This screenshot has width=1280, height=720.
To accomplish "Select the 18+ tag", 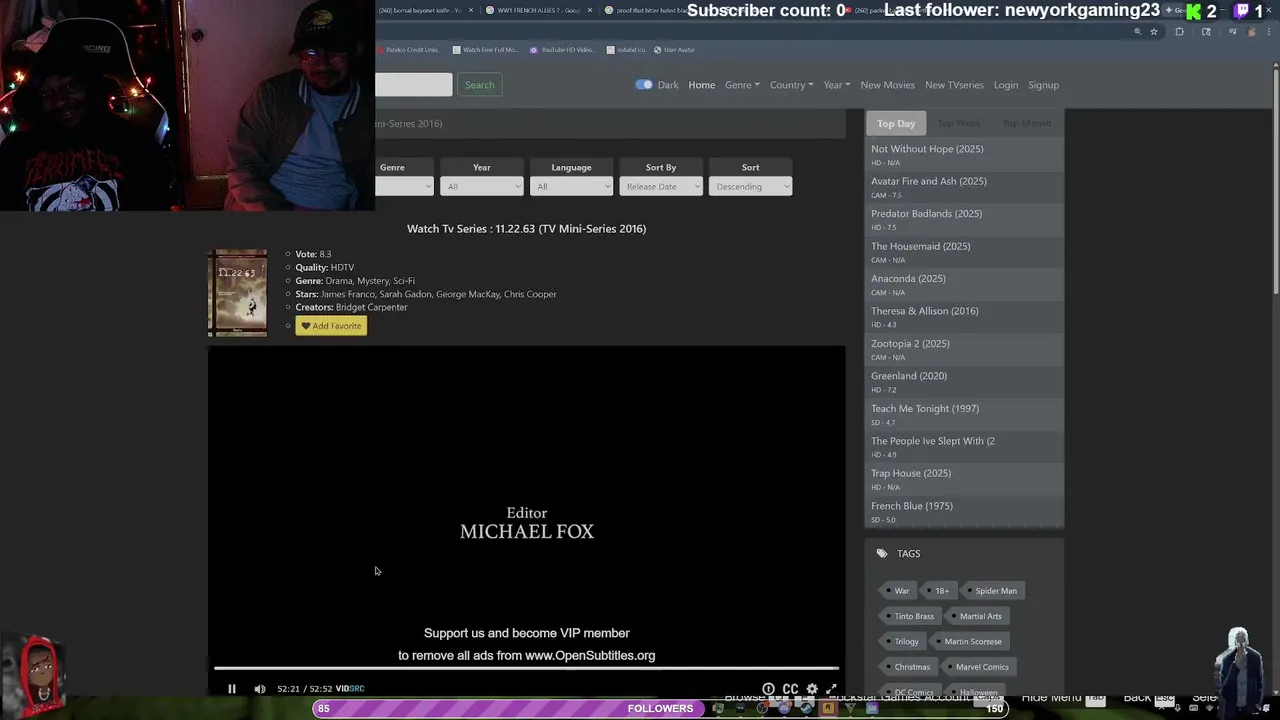I will point(938,591).
